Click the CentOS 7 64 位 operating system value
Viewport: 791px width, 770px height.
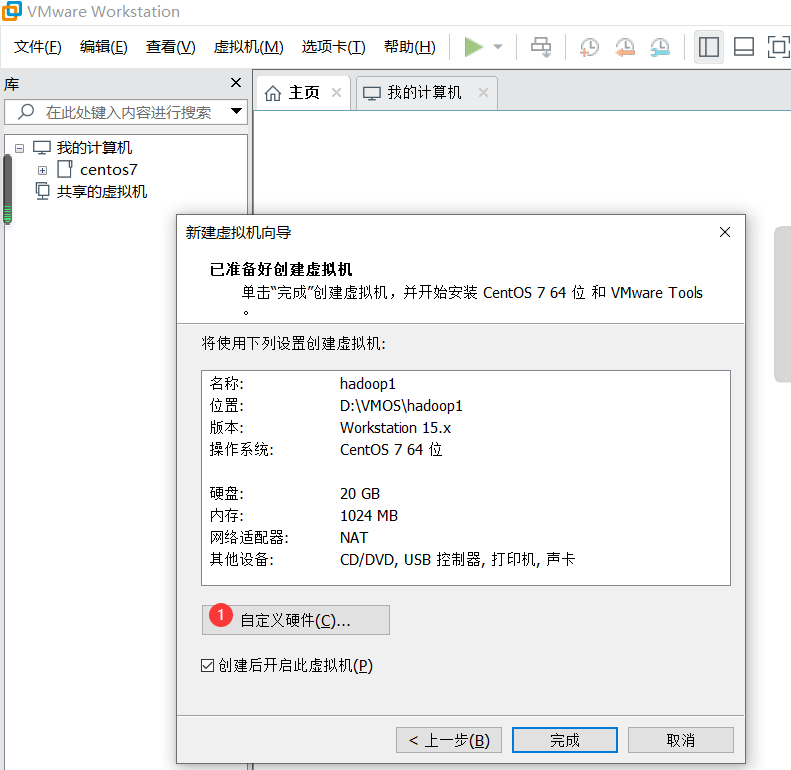[x=391, y=450]
